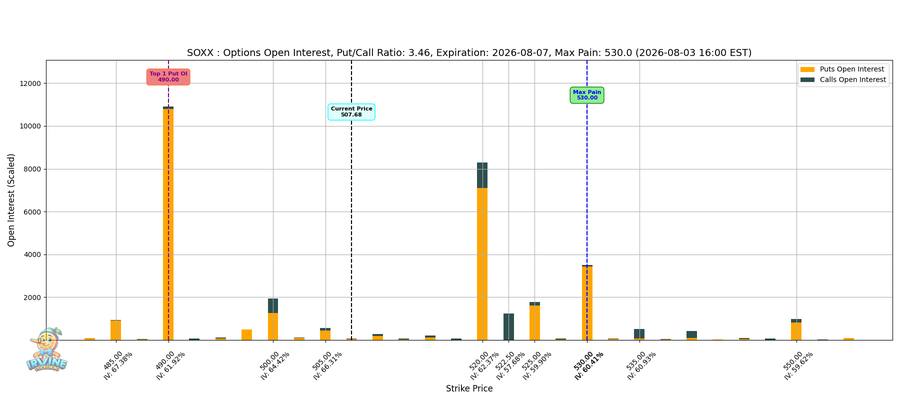Click the 500.00 IV: 64.42% axis label
The image size is (900, 400).
coord(277,364)
